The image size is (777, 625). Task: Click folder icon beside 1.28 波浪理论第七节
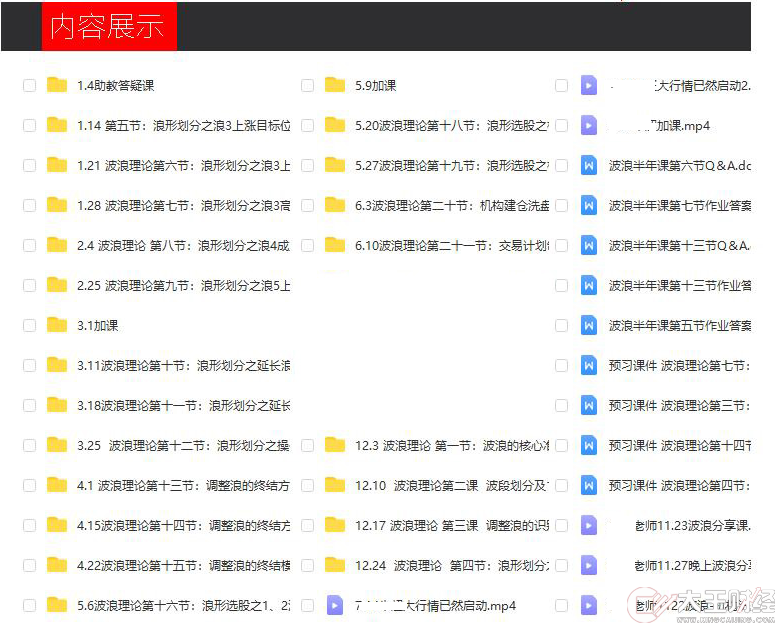pos(56,205)
